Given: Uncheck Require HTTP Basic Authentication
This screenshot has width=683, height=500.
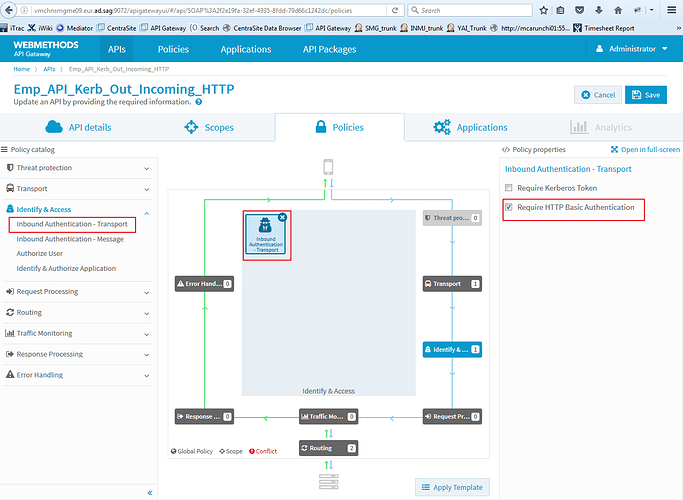Looking at the screenshot, I should [x=508, y=207].
